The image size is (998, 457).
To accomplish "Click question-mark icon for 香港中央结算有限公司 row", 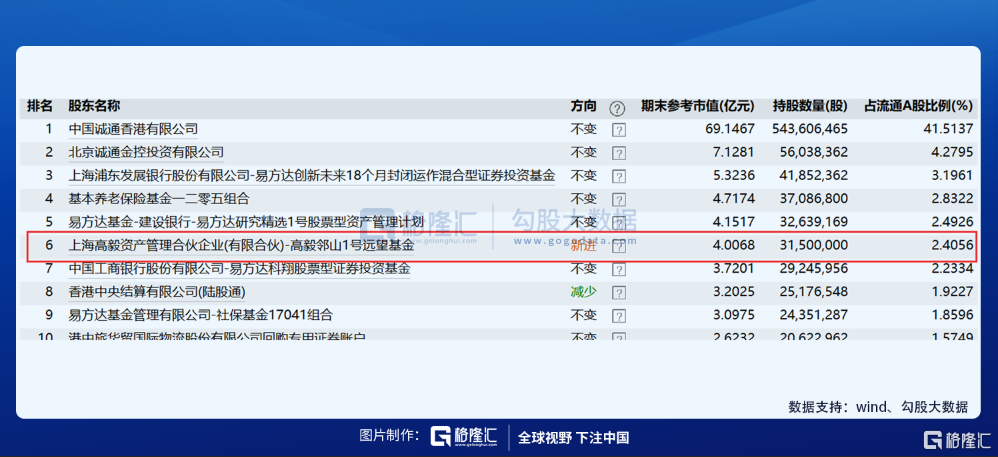I will (618, 293).
